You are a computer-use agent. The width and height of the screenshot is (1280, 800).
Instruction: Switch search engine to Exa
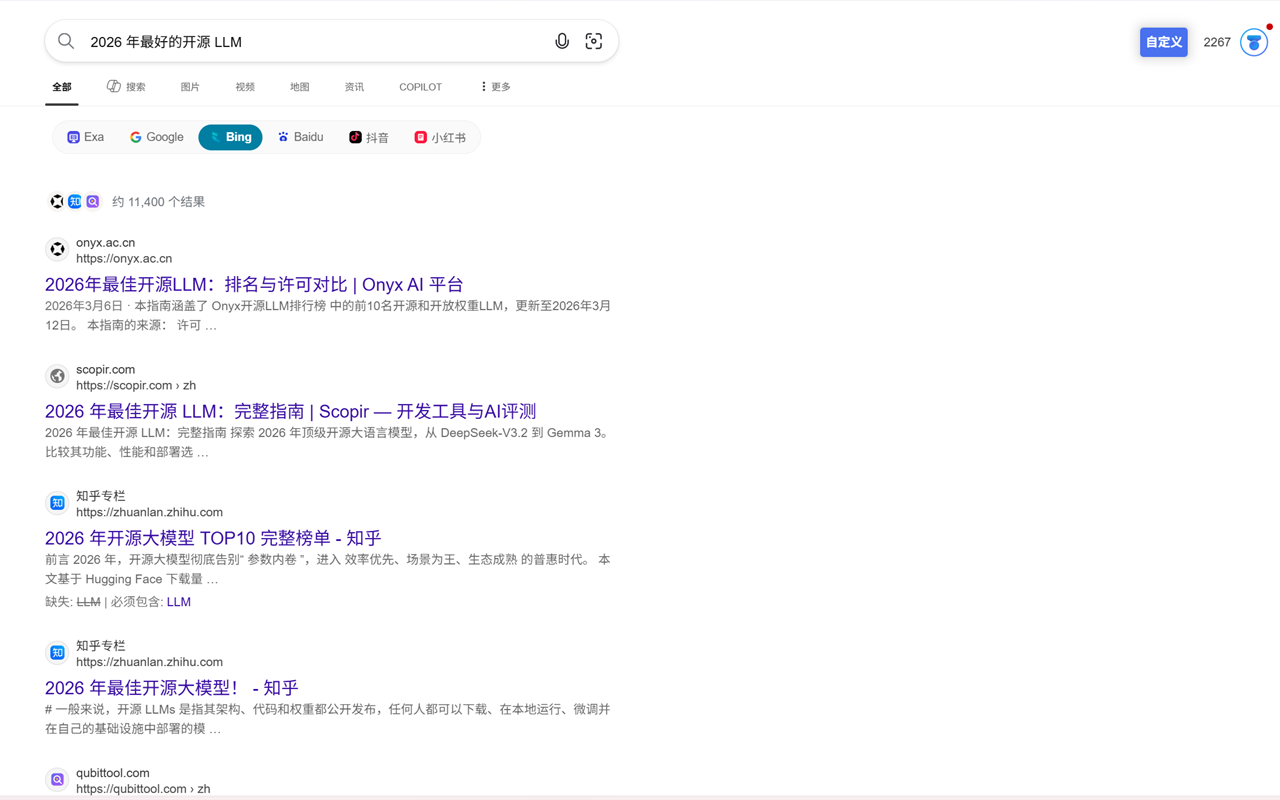pos(86,137)
